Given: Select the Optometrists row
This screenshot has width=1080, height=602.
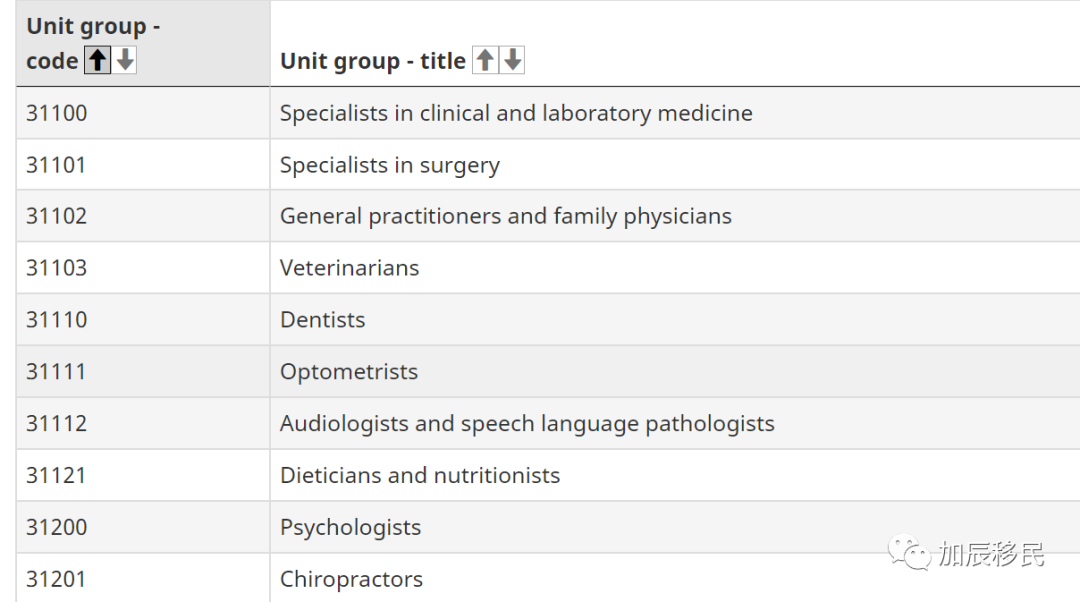Looking at the screenshot, I should click(548, 371).
